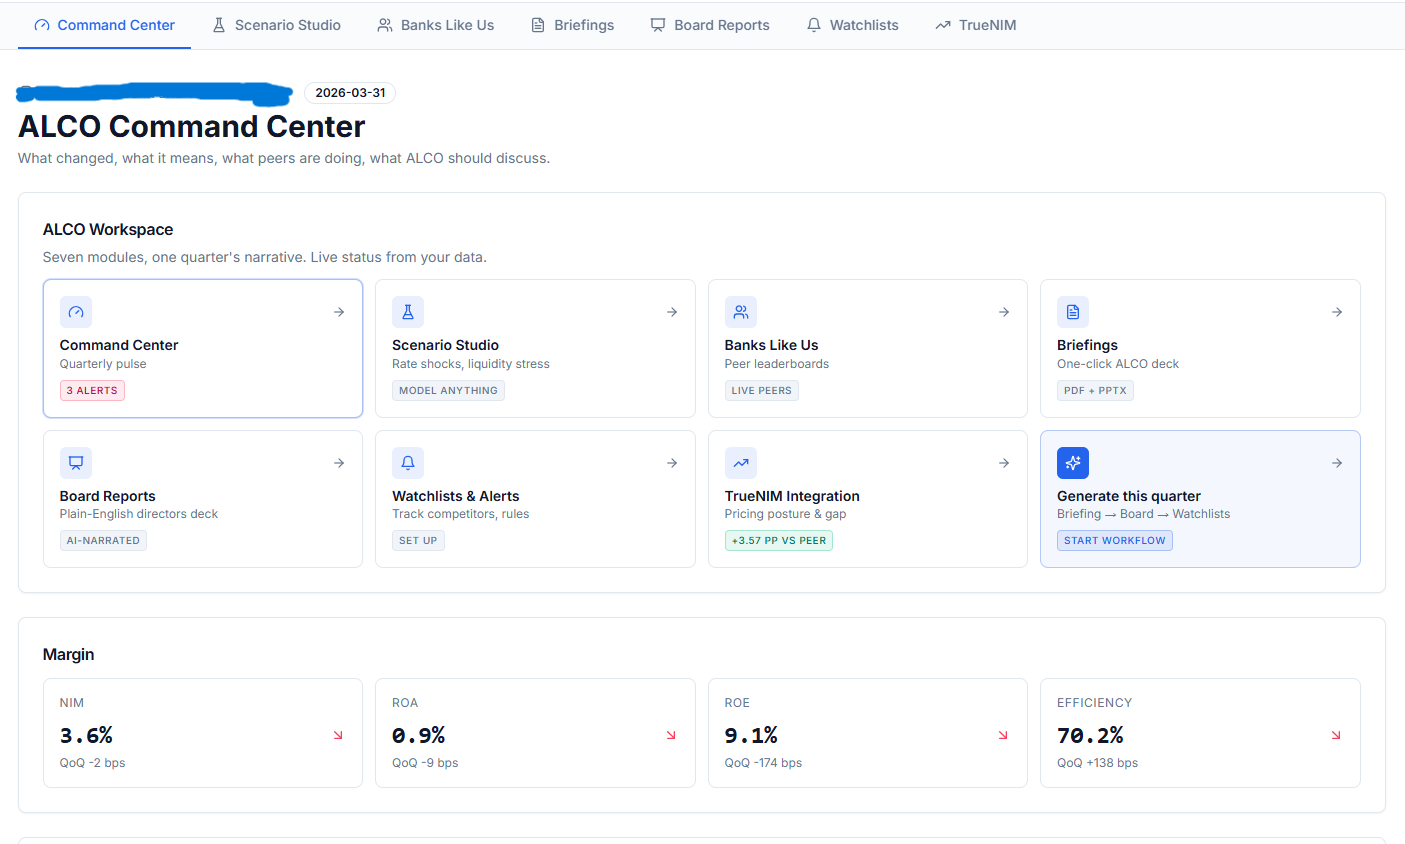The width and height of the screenshot is (1405, 844).
Task: Open the Scenario Studio card title
Action: 445,345
